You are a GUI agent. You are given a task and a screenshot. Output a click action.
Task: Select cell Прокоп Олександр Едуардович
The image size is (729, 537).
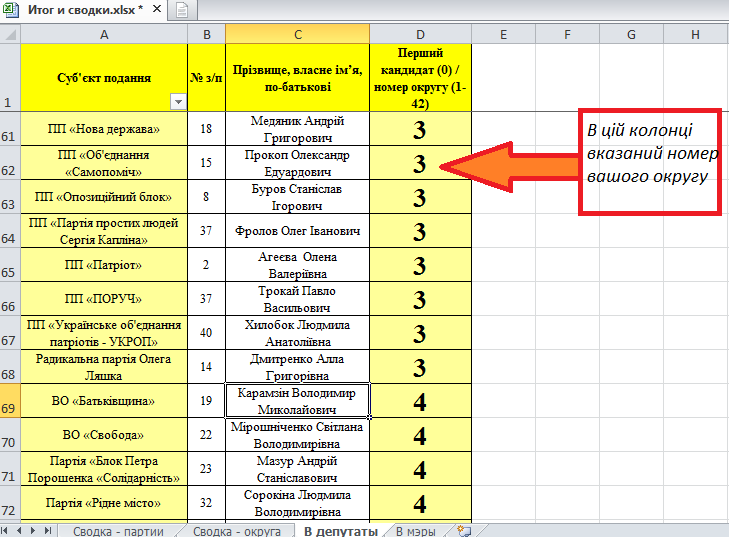tap(298, 163)
